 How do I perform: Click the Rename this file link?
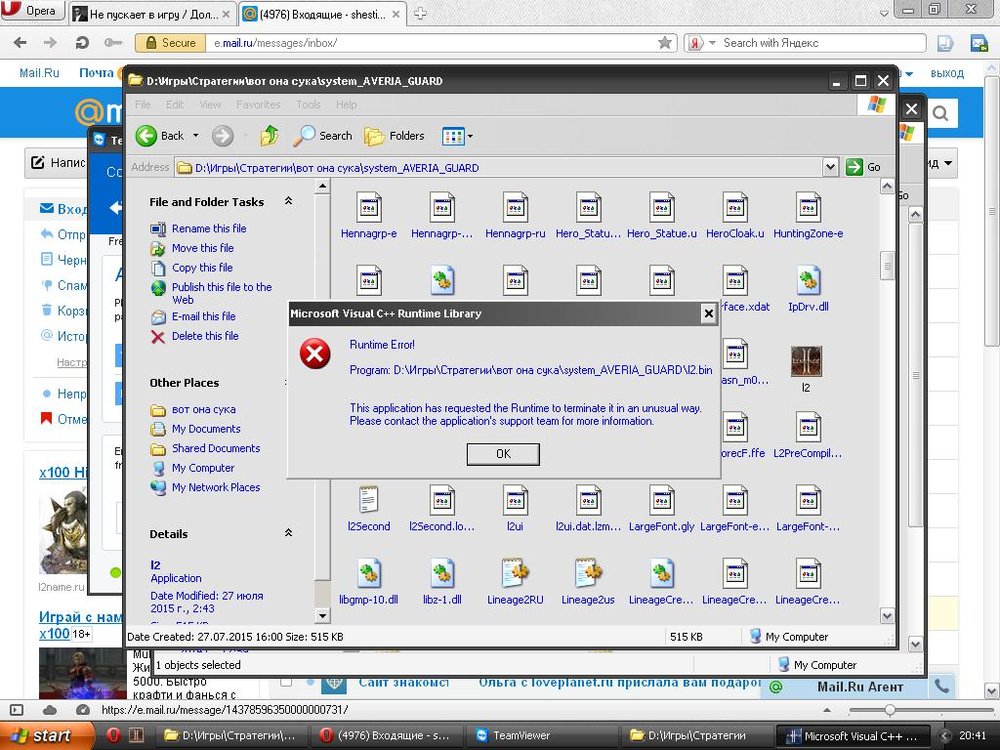(208, 228)
